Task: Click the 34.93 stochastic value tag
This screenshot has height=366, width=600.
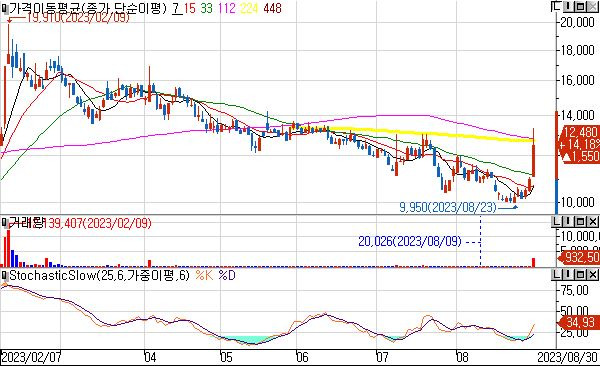Action: pos(579,322)
